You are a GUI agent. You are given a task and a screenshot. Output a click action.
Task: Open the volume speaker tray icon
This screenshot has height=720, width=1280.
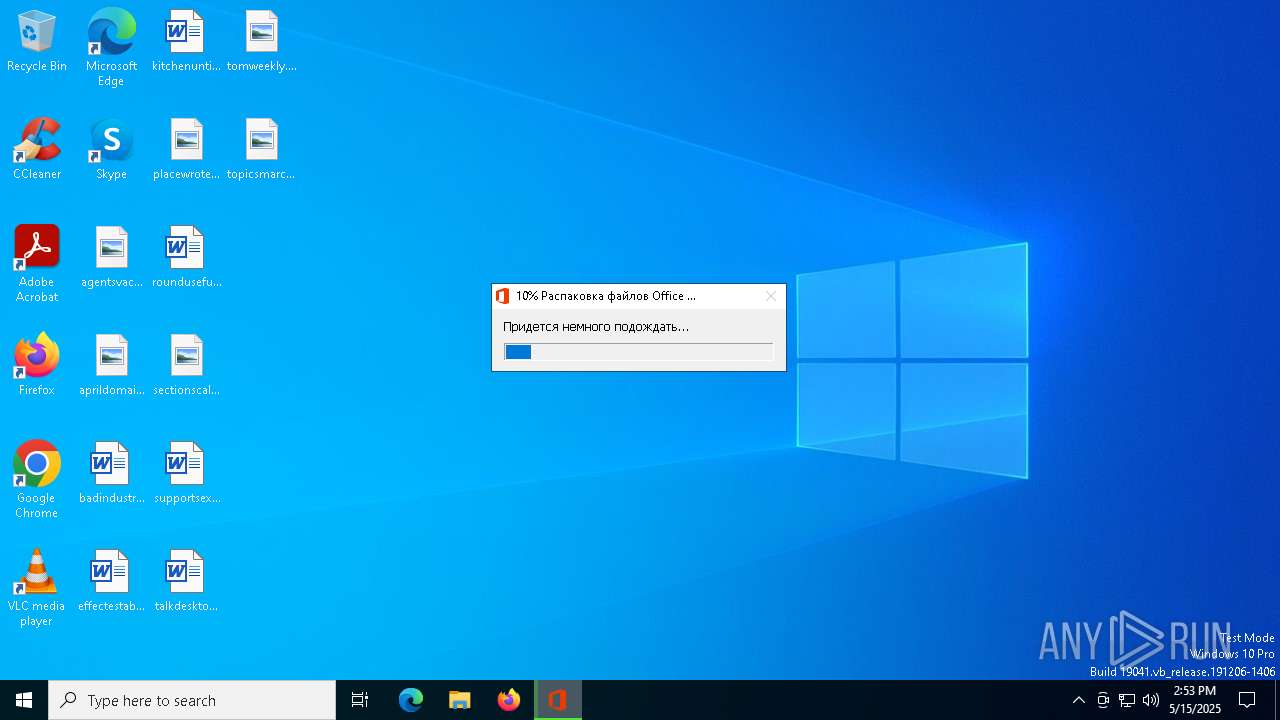pyautogui.click(x=1151, y=700)
